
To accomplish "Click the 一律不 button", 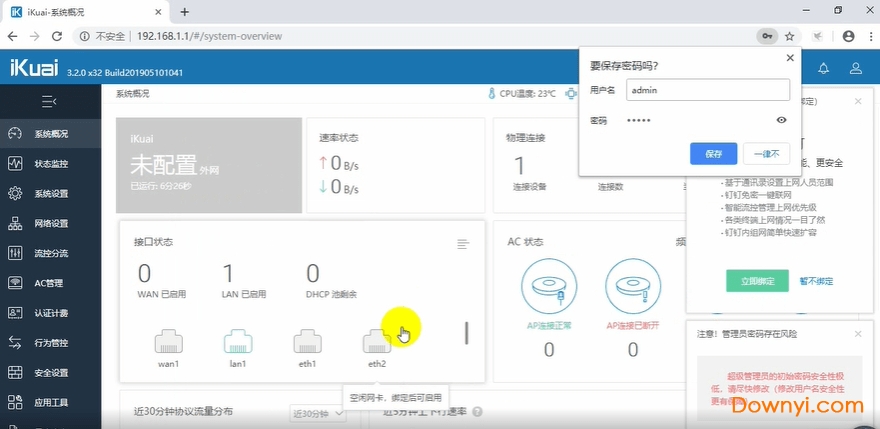I will [767, 154].
